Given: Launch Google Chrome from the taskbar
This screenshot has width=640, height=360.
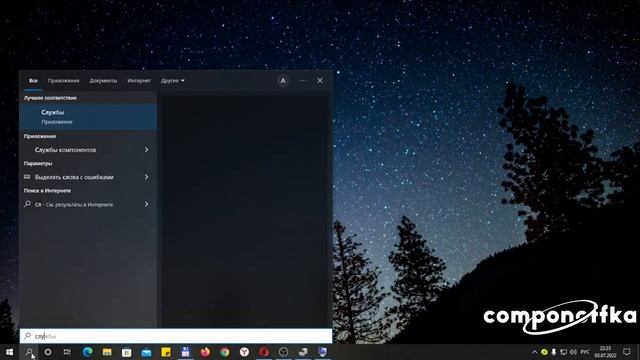Looking at the screenshot, I should 224,352.
